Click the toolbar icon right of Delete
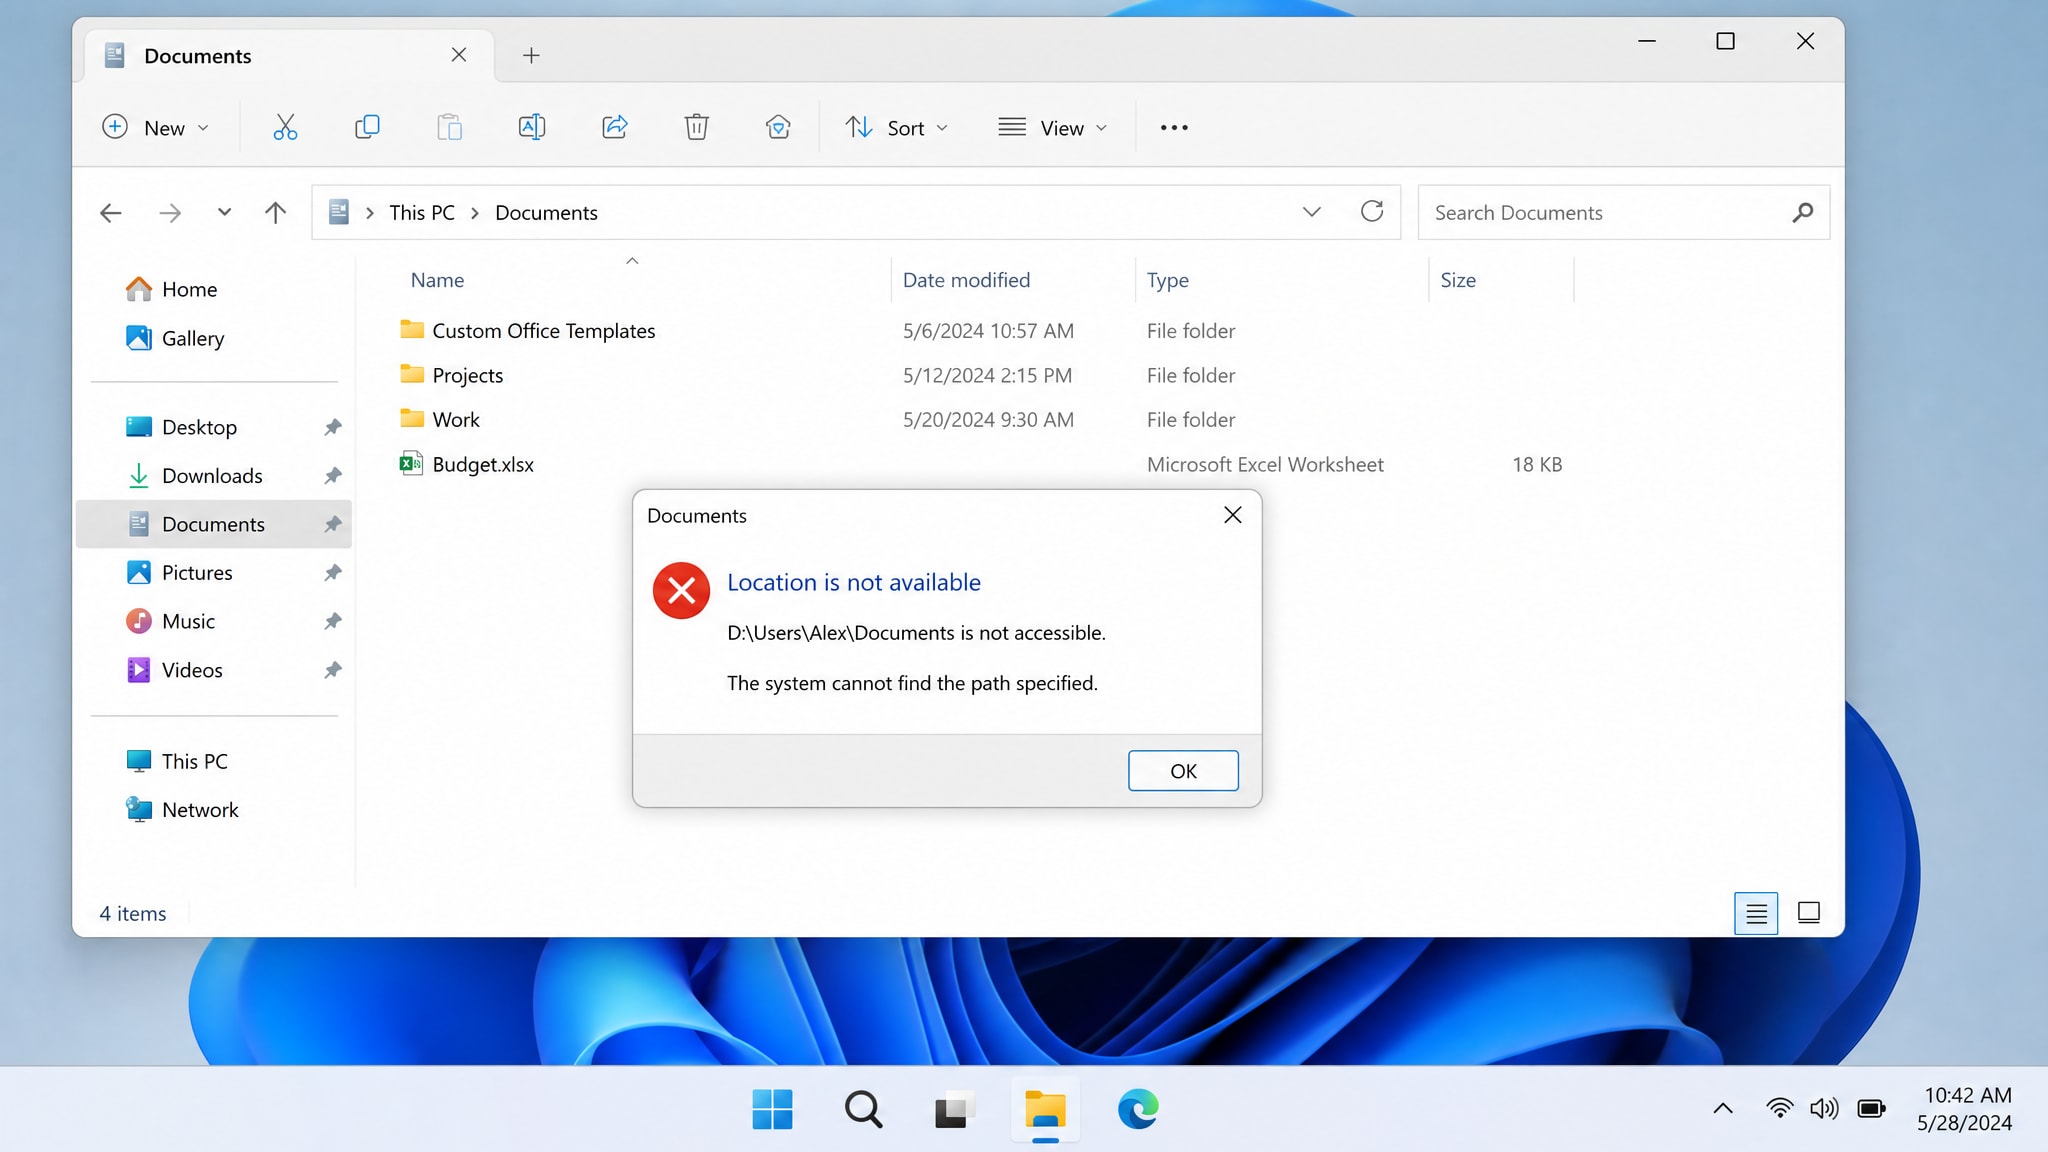2048x1152 pixels. pos(778,127)
